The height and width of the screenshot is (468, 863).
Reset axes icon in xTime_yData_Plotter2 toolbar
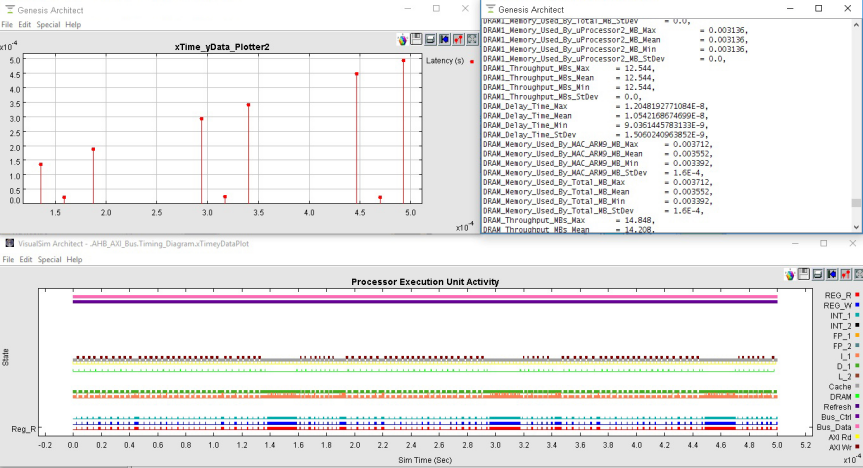pyautogui.click(x=444, y=40)
